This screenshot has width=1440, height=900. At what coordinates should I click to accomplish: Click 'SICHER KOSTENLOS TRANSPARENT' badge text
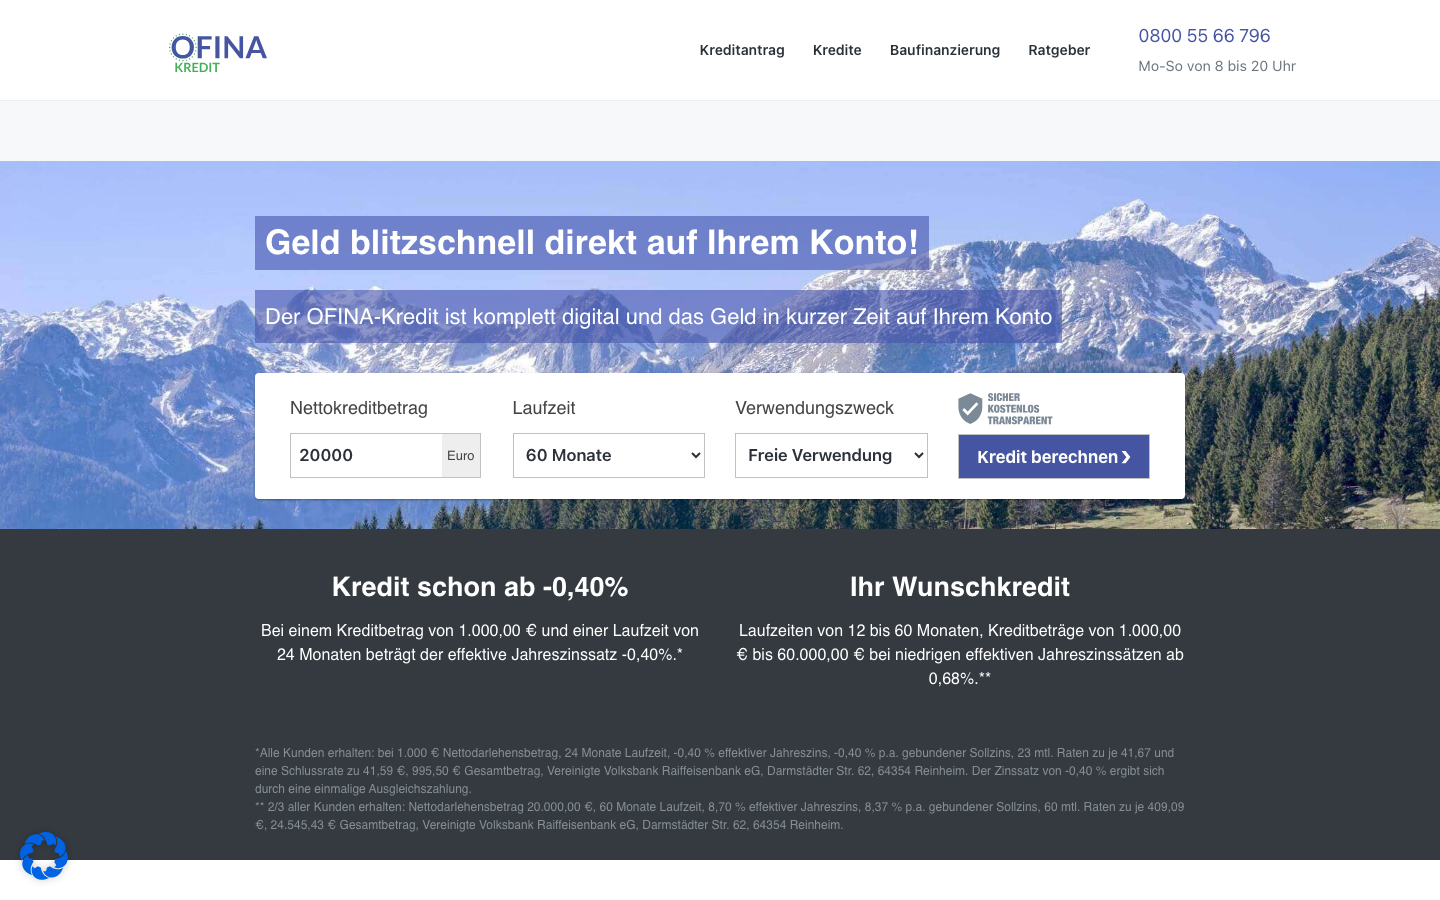coord(1019,409)
